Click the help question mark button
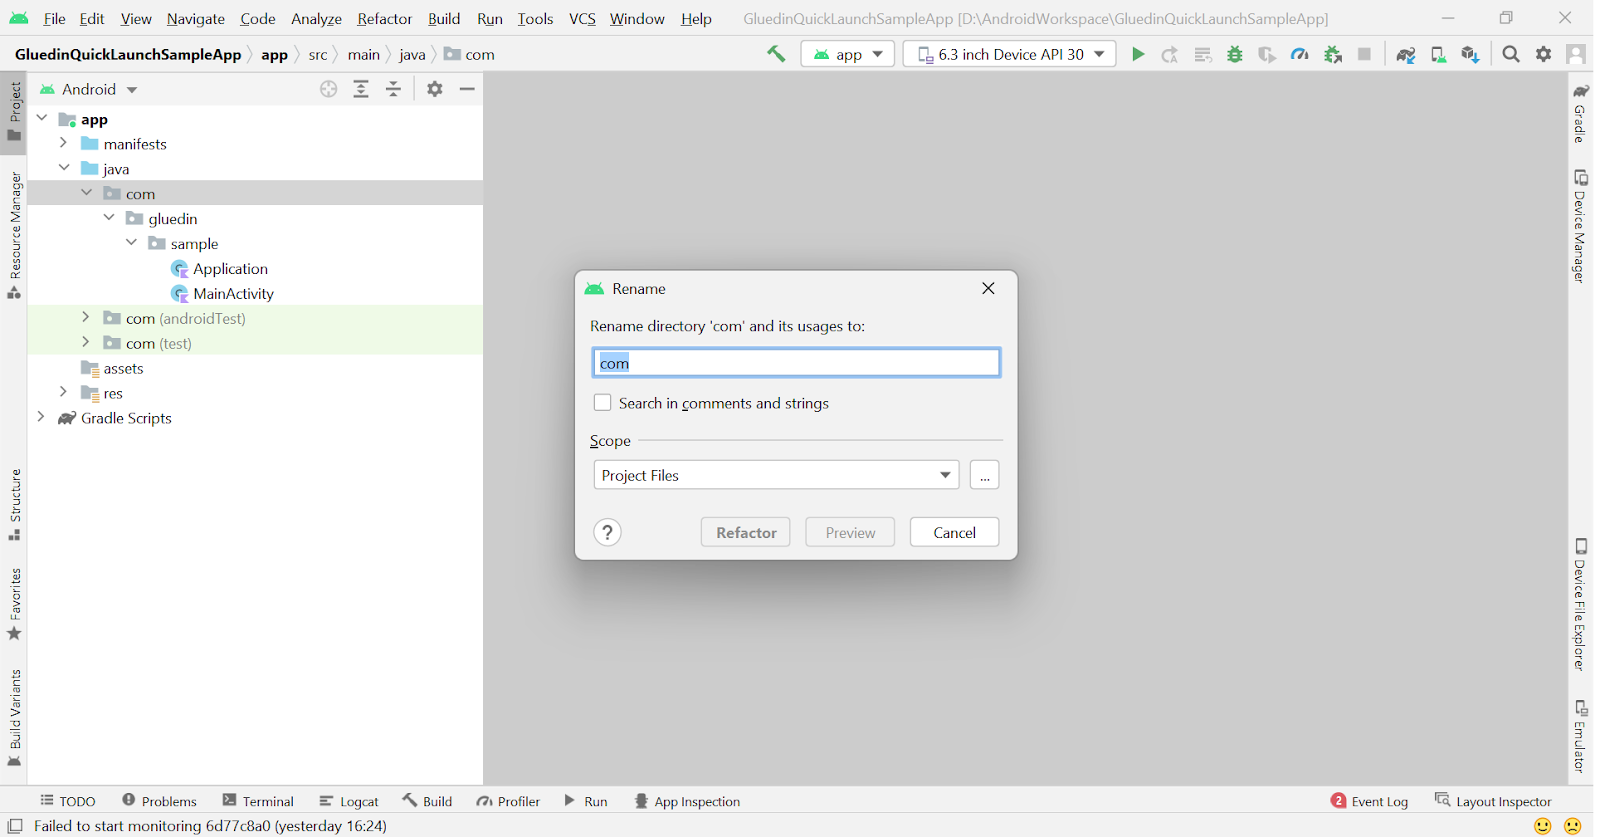The image size is (1600, 837). (x=607, y=532)
